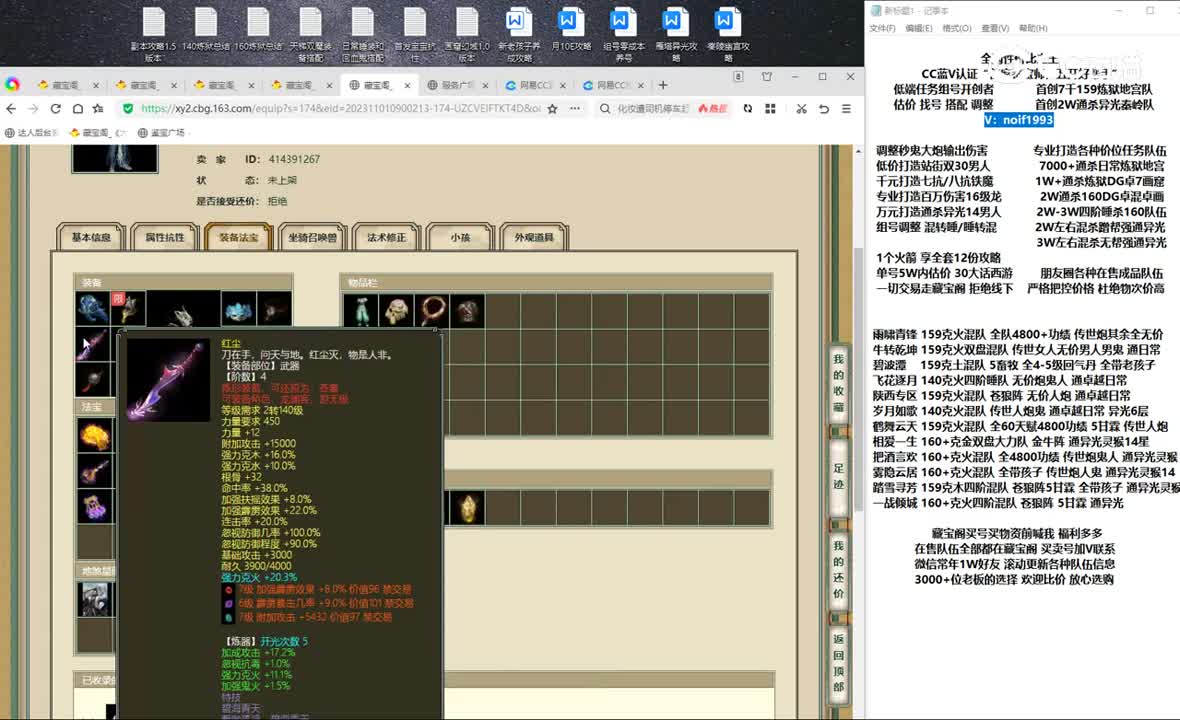
Task: Open the 副本攻略1.5版本 desktop file
Action: [154, 34]
